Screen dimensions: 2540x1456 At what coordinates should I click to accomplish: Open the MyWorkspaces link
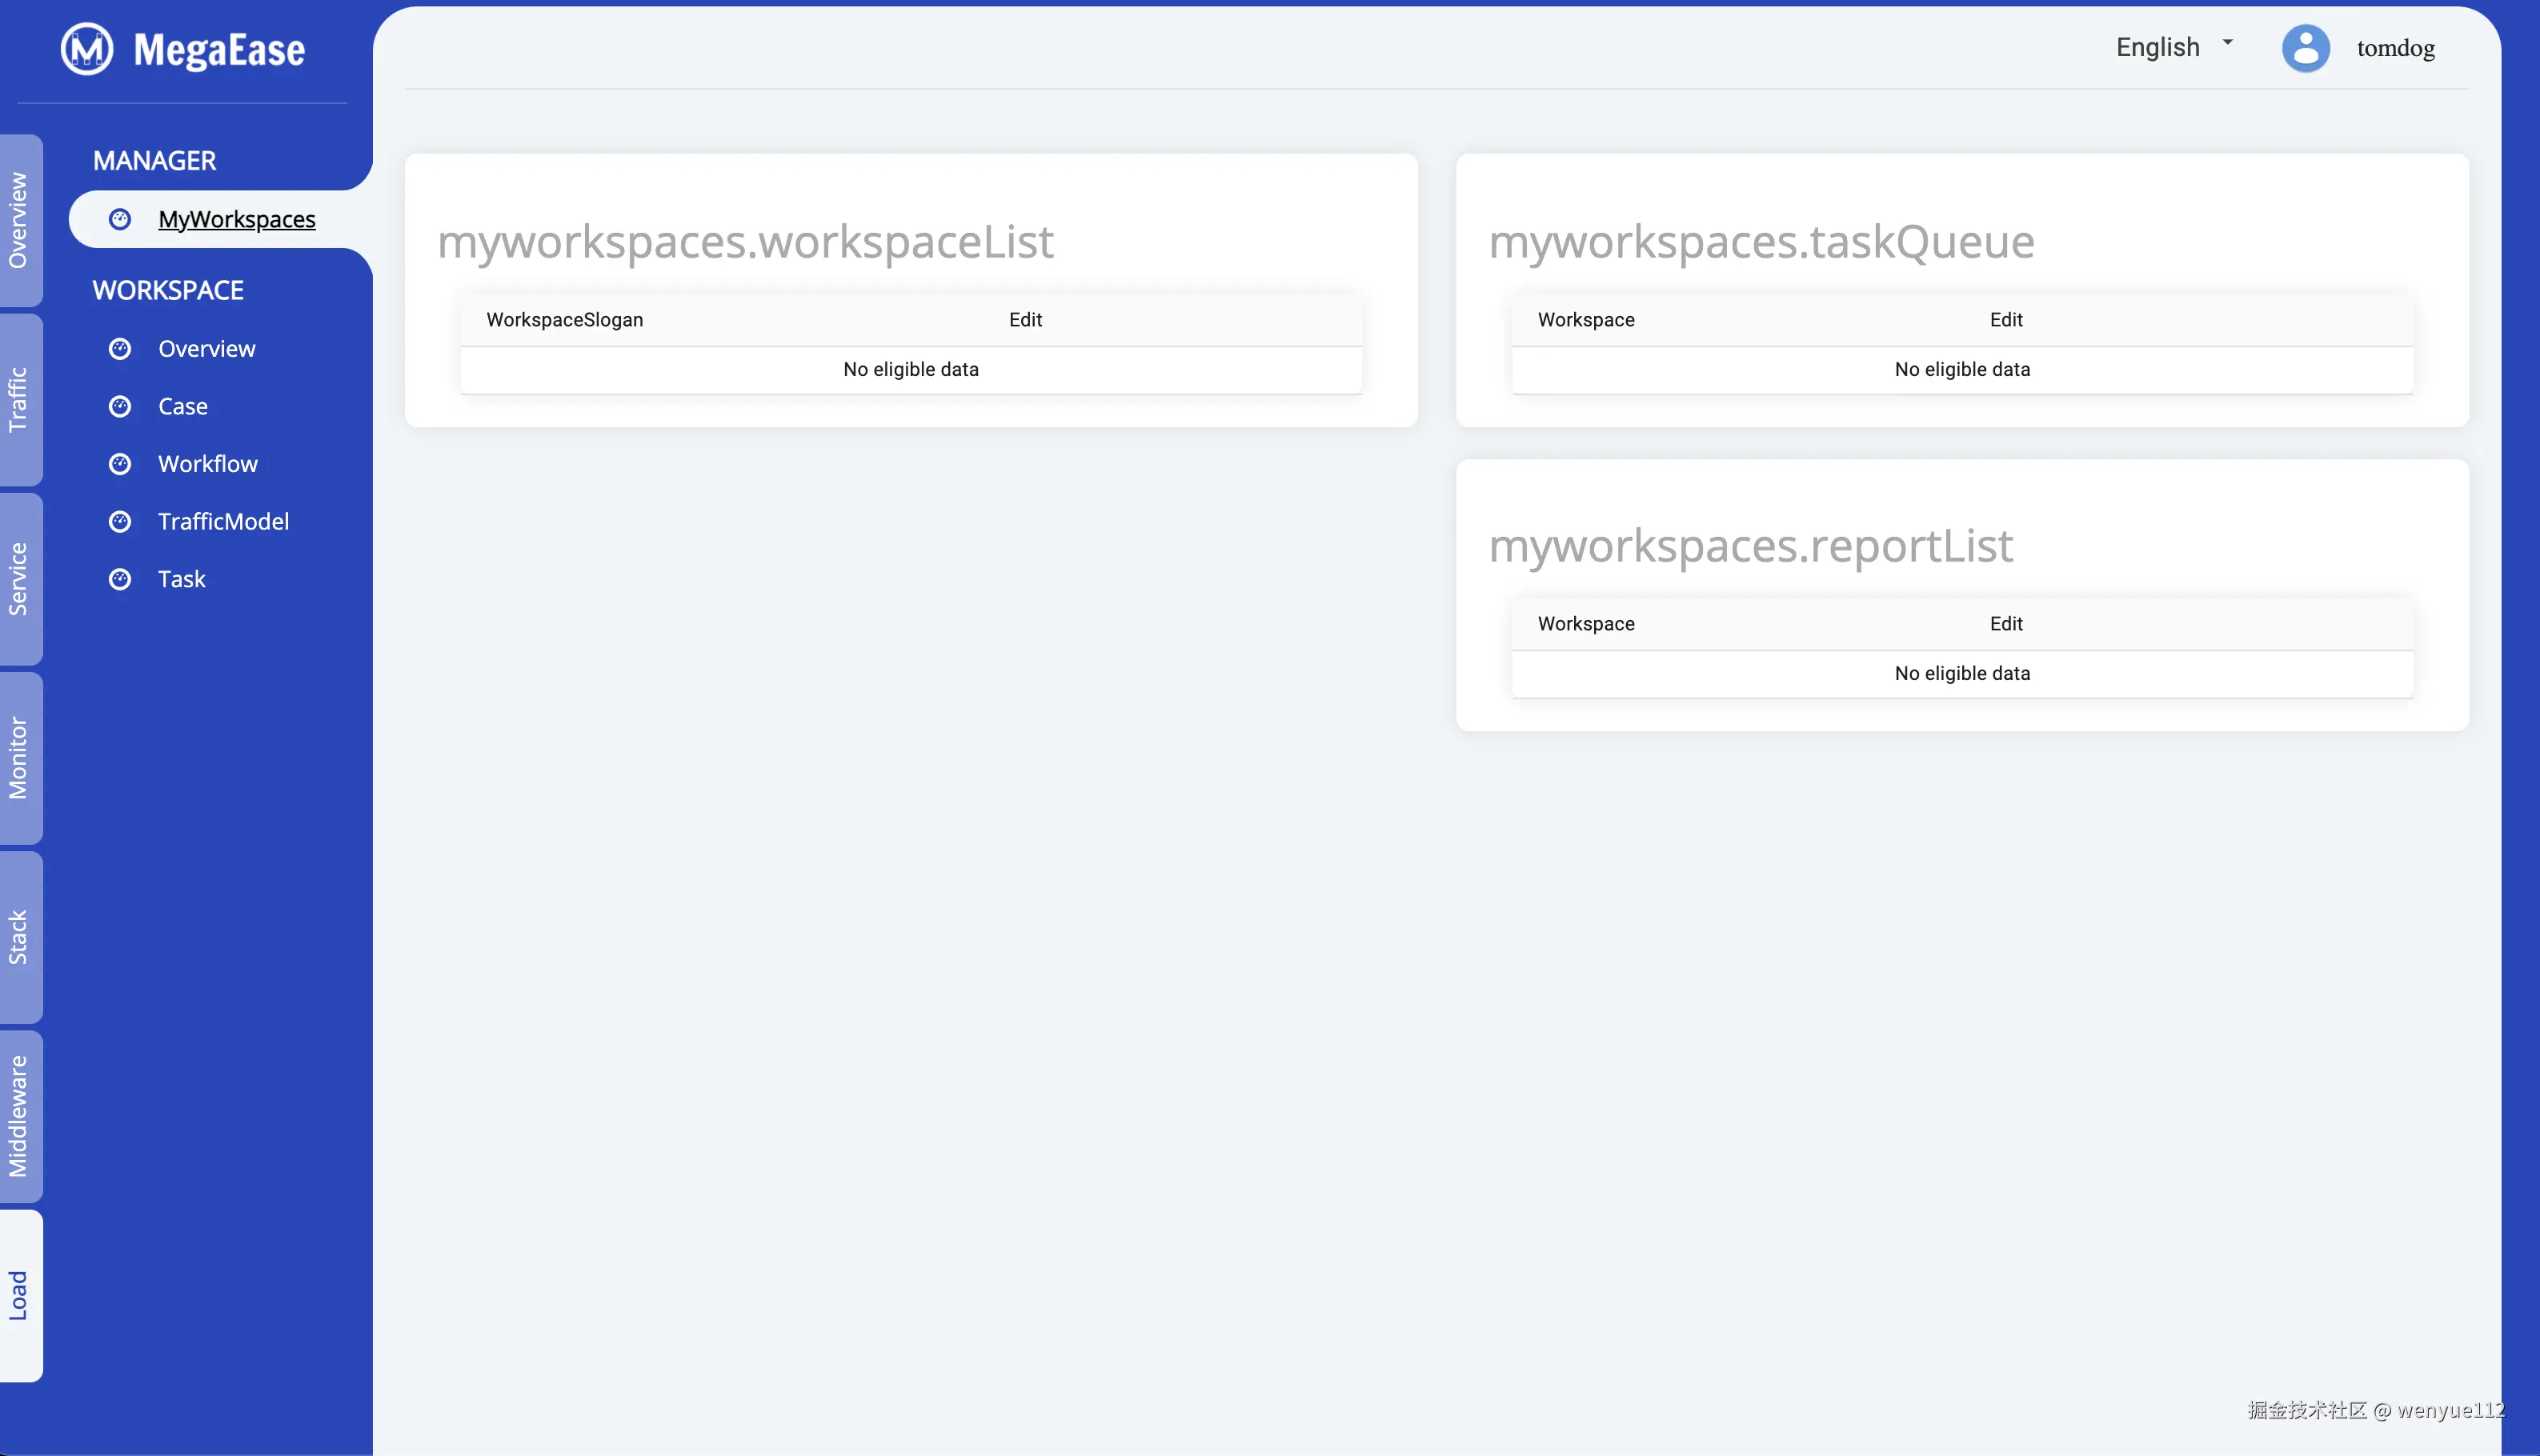(235, 219)
